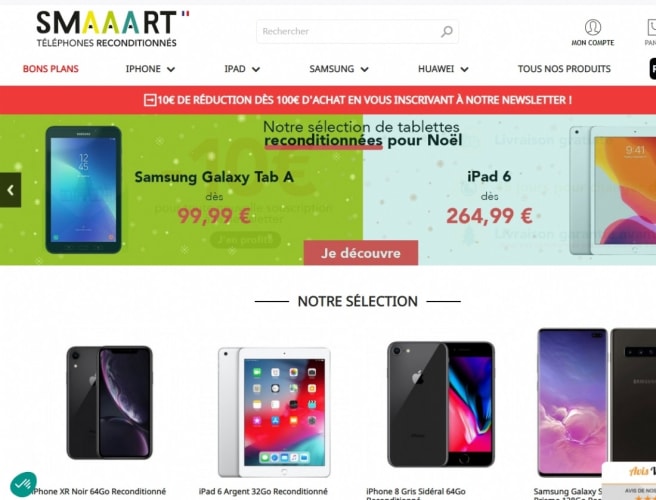Click the search magnifier icon
656x500 pixels.
click(x=447, y=31)
